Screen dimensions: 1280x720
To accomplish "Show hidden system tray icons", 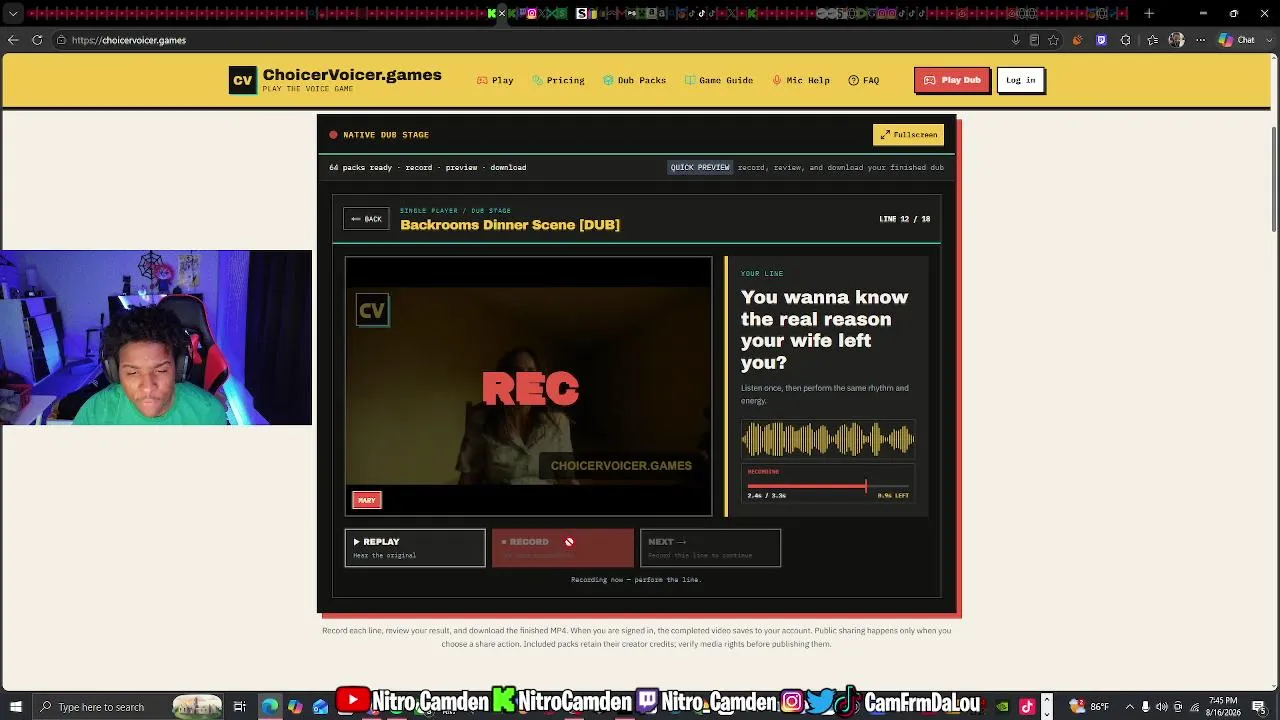I will [1130, 707].
